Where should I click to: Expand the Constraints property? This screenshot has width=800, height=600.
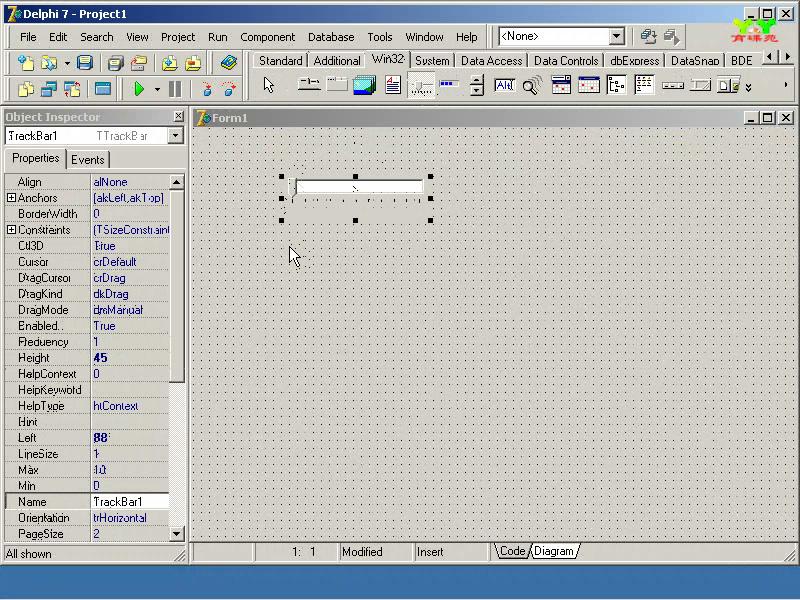coord(11,230)
